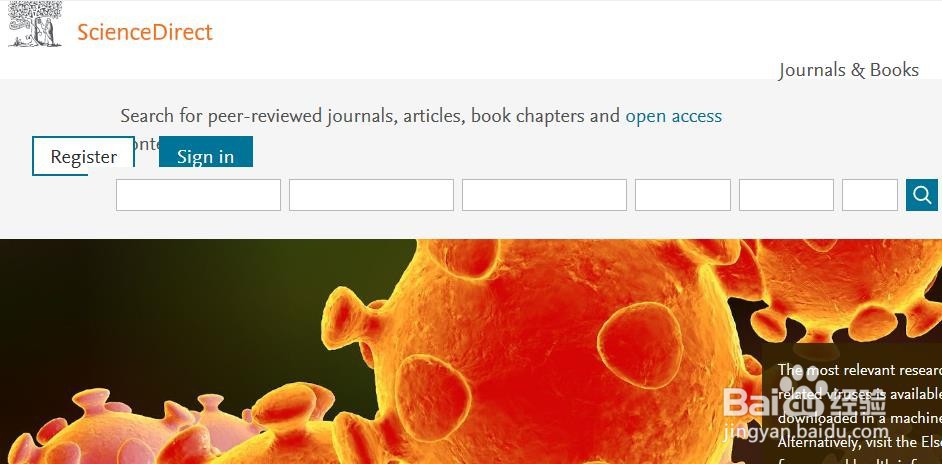Viewport: 942px width, 464px height.
Task: Click the Register button
Action: point(84,156)
